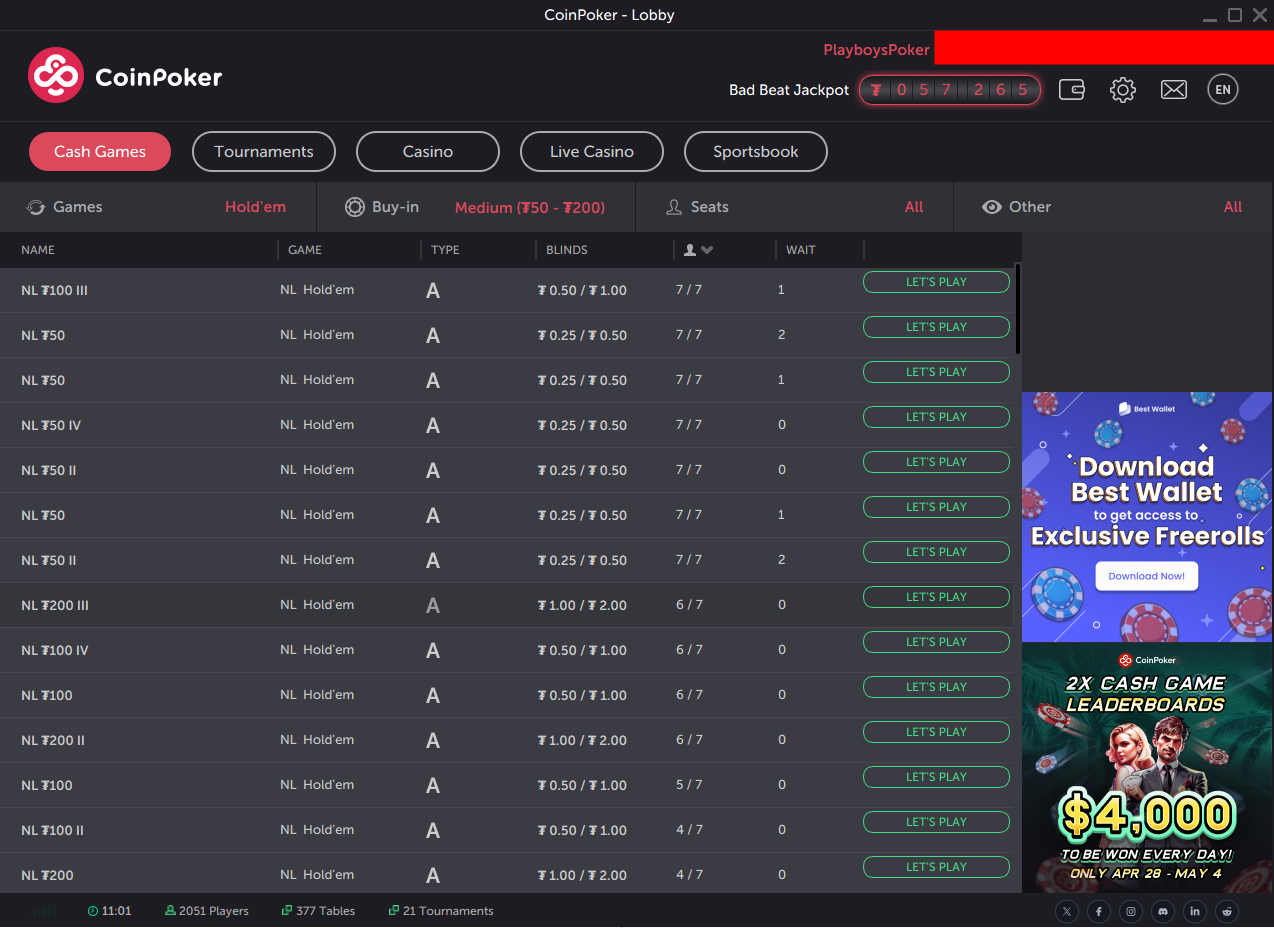Open the Seats filter dropdown

pyautogui.click(x=795, y=207)
